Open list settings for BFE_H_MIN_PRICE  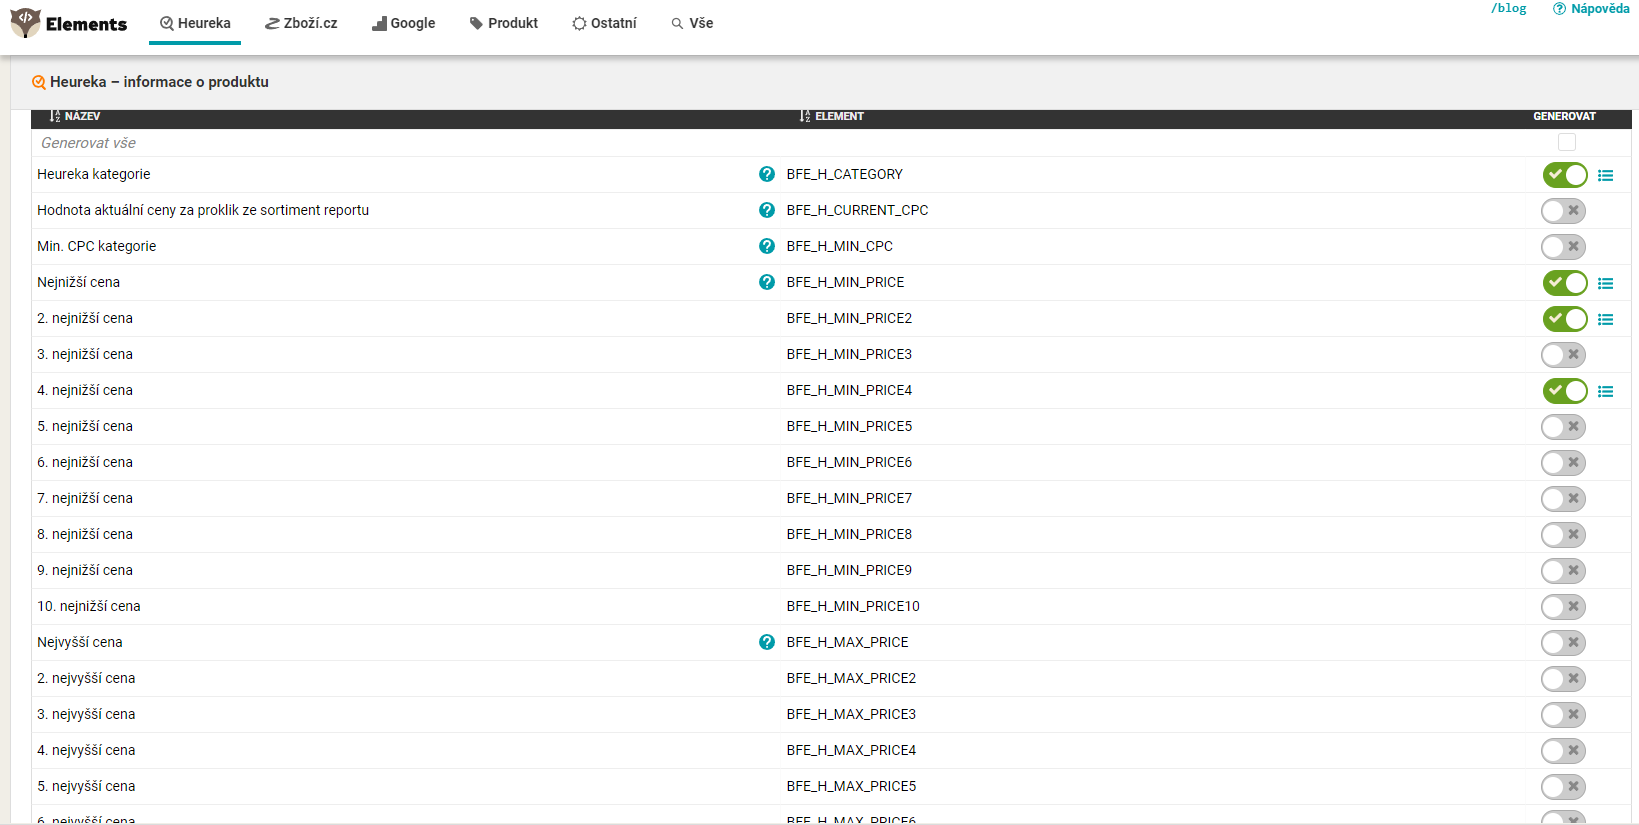point(1606,283)
